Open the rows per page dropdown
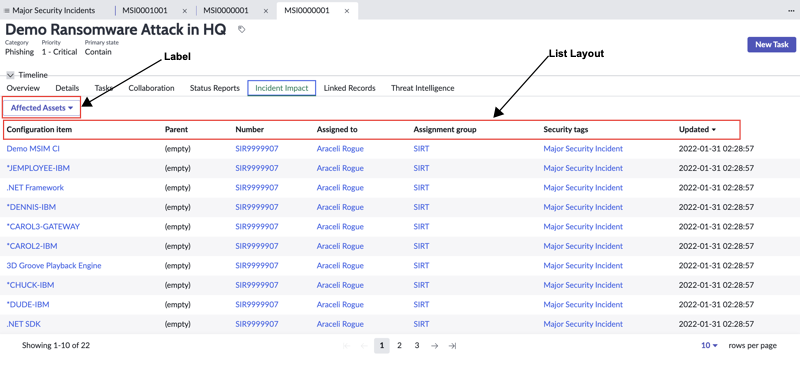This screenshot has height=388, width=800. tap(709, 346)
